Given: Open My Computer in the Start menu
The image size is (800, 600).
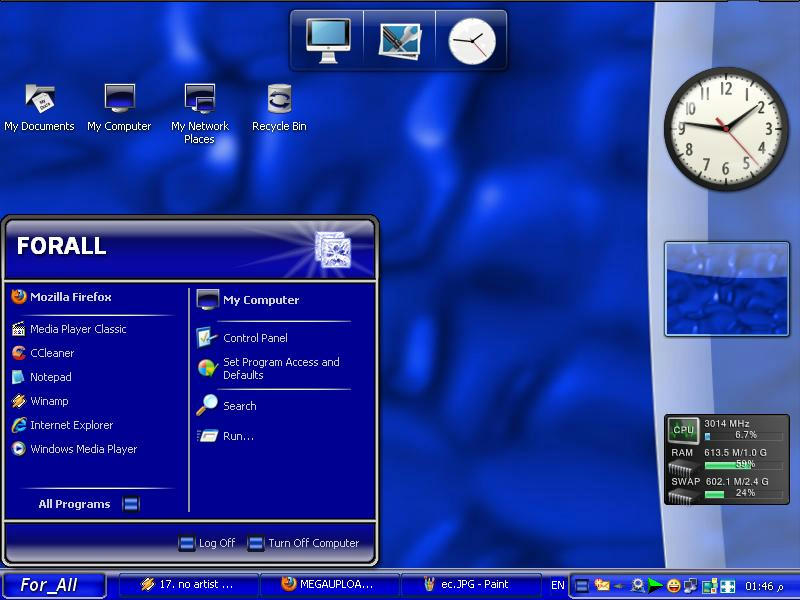Looking at the screenshot, I should [248, 299].
